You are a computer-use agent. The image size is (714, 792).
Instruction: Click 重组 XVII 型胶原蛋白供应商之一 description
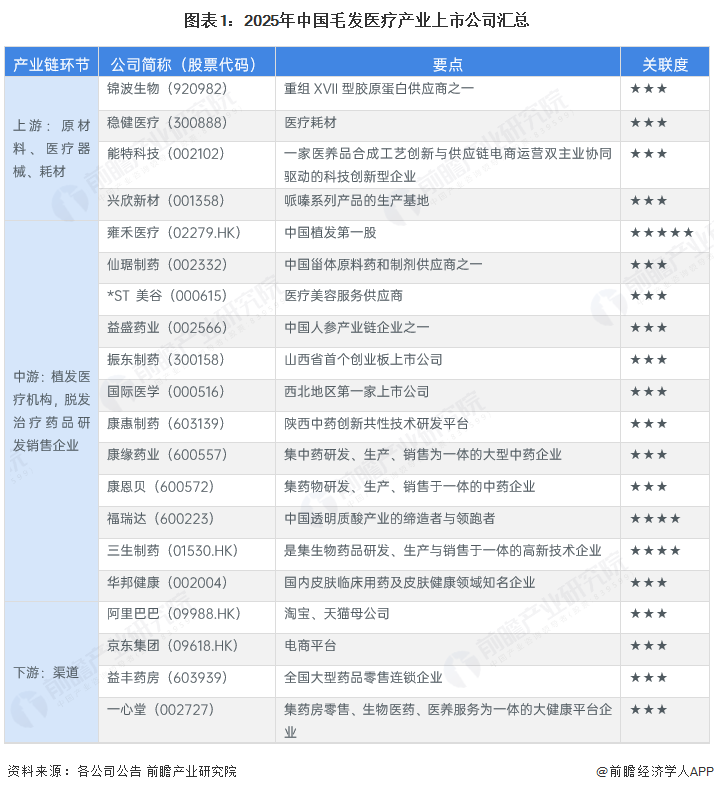point(379,89)
